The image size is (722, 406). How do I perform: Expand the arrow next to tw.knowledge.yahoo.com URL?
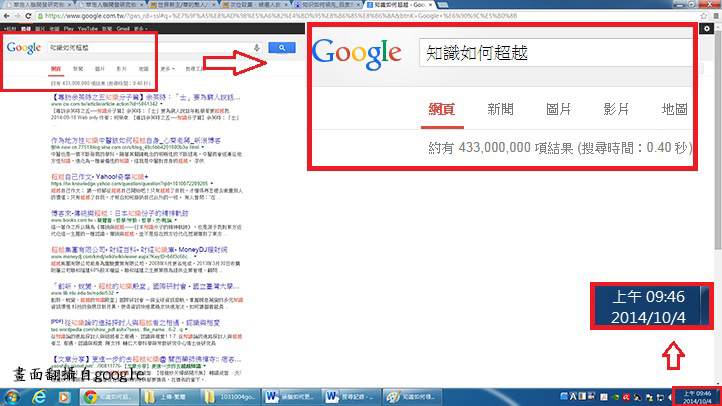tap(212, 184)
